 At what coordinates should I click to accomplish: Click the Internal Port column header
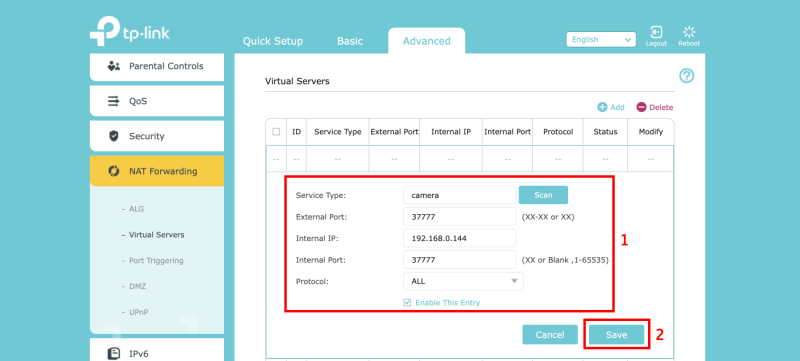[508, 132]
